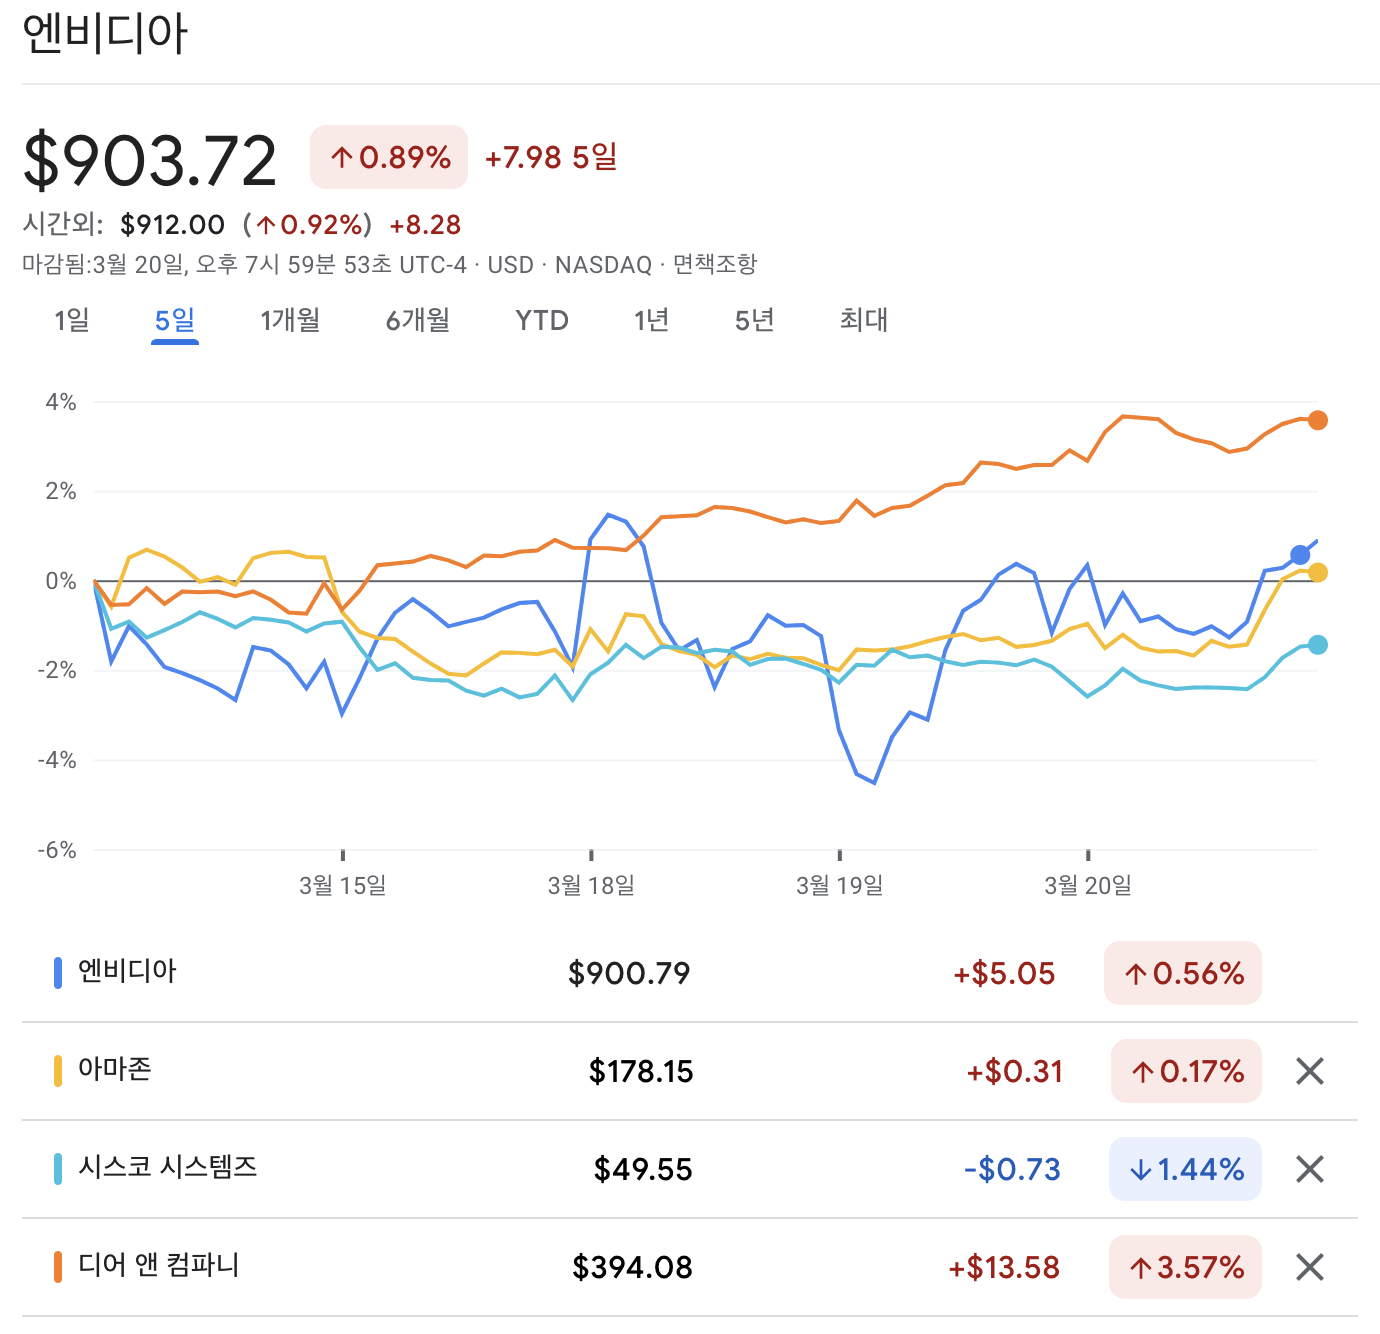This screenshot has height=1334, width=1380.
Task: Click the blue 엔비디아 legend color bar
Action: coord(58,973)
